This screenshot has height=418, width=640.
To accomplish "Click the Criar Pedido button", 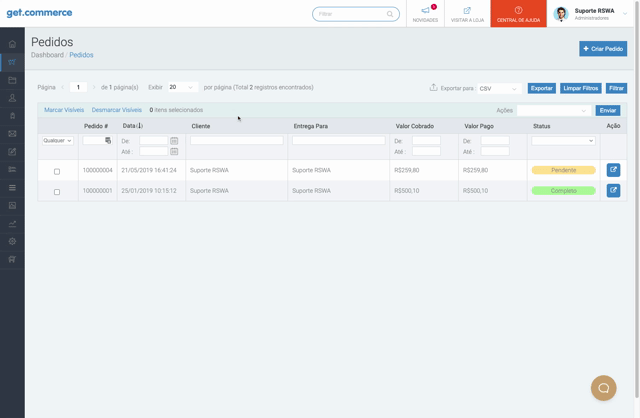I will 603,49.
